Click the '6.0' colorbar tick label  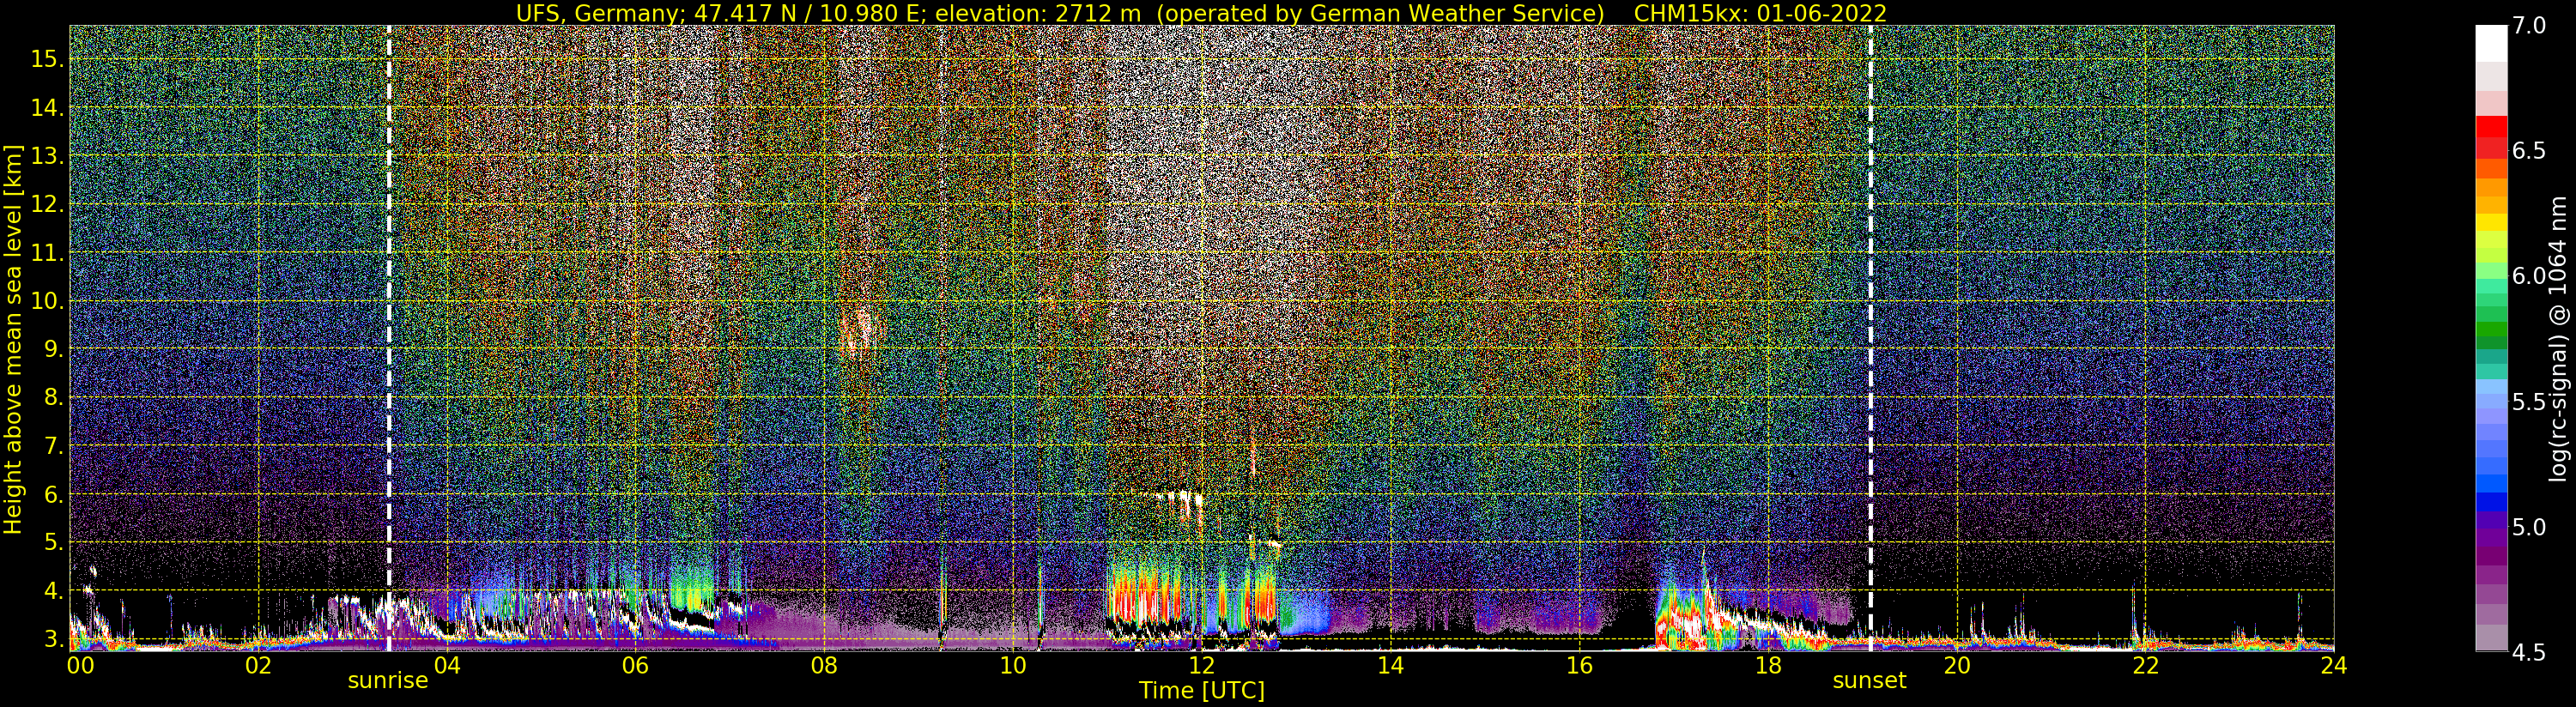click(2529, 276)
